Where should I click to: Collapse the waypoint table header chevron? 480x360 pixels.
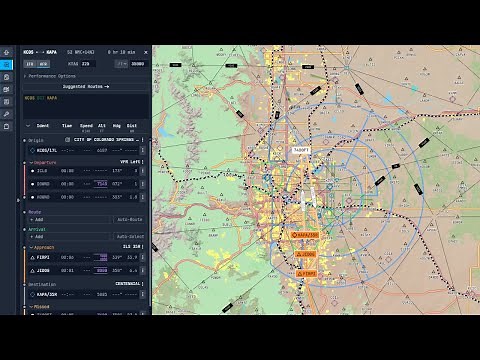(x=28, y=126)
